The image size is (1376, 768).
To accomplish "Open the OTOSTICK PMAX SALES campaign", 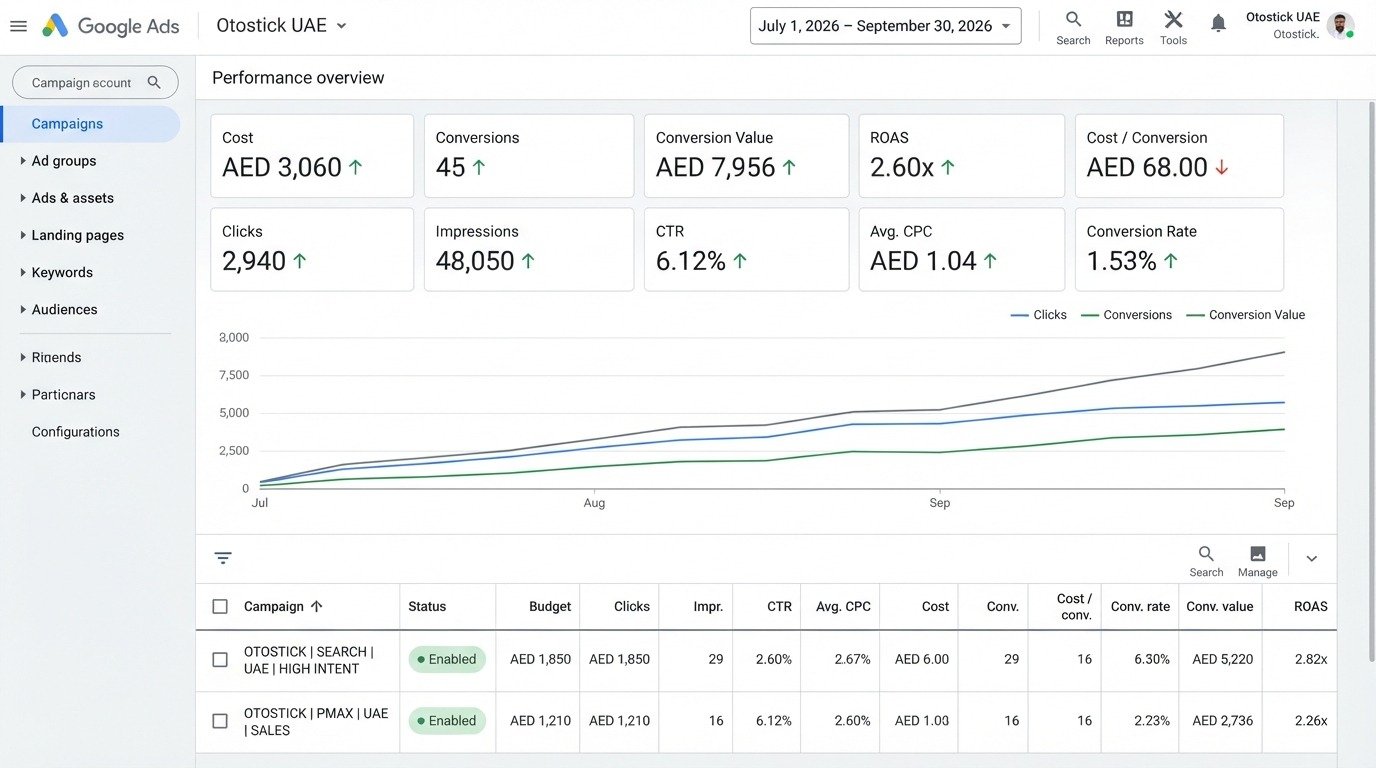I will [x=316, y=722].
